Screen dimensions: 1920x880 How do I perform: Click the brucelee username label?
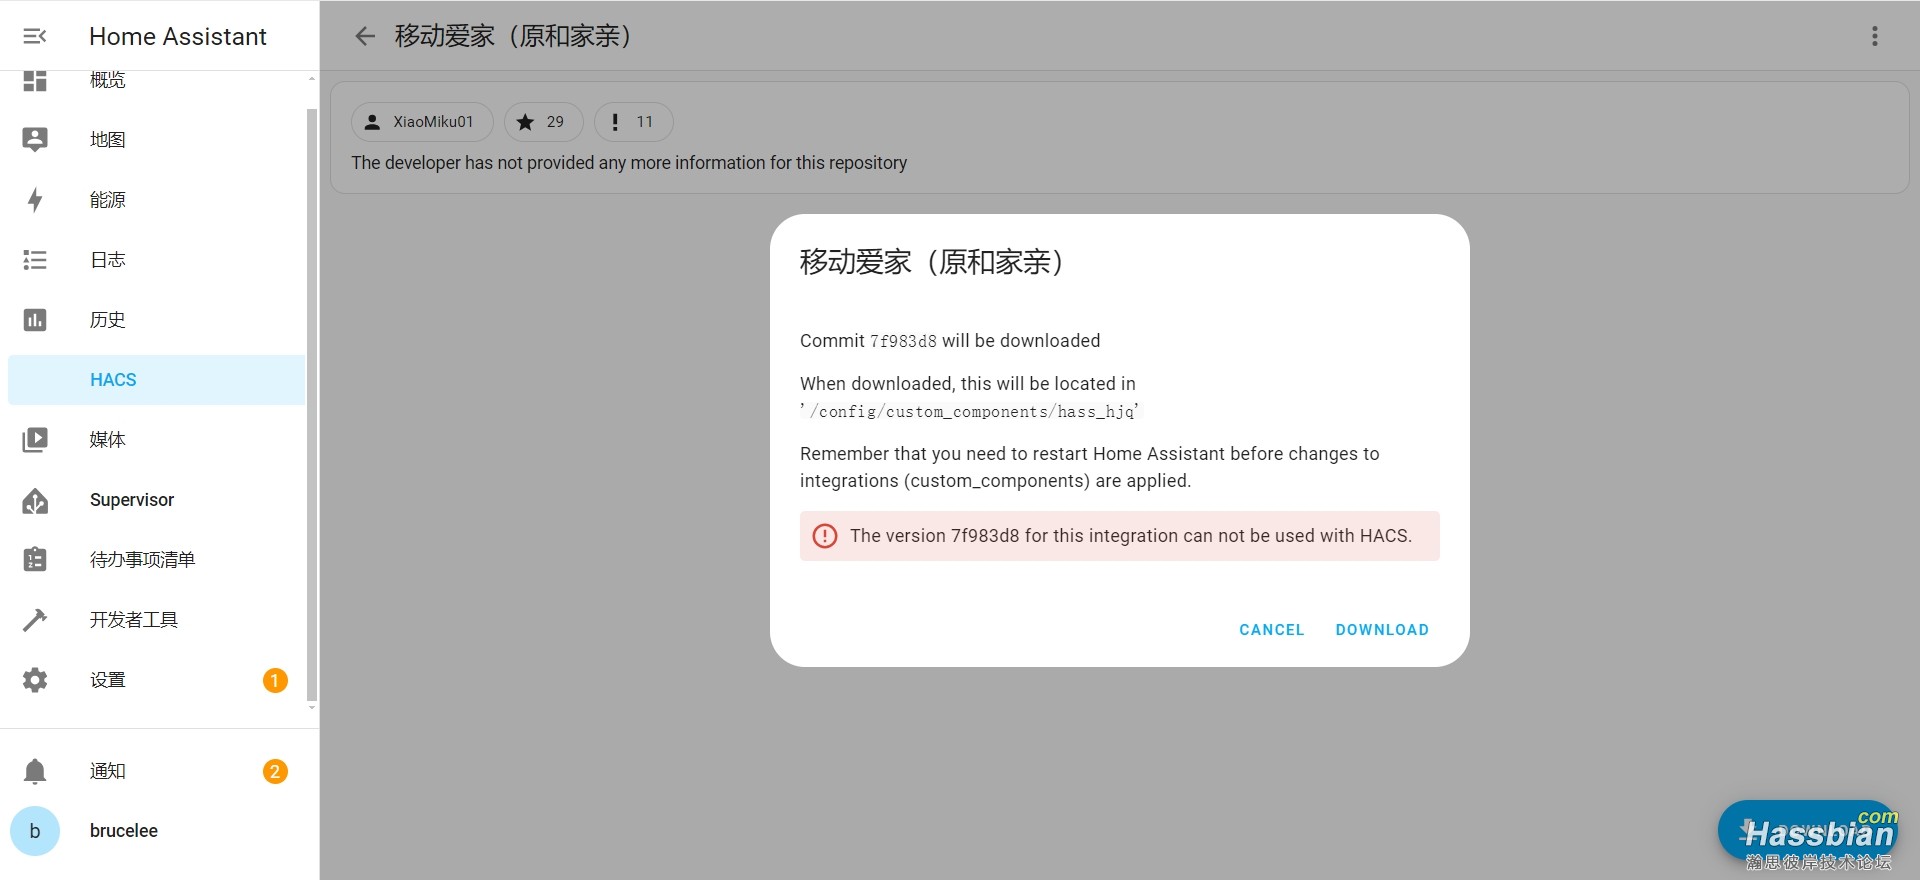(124, 831)
